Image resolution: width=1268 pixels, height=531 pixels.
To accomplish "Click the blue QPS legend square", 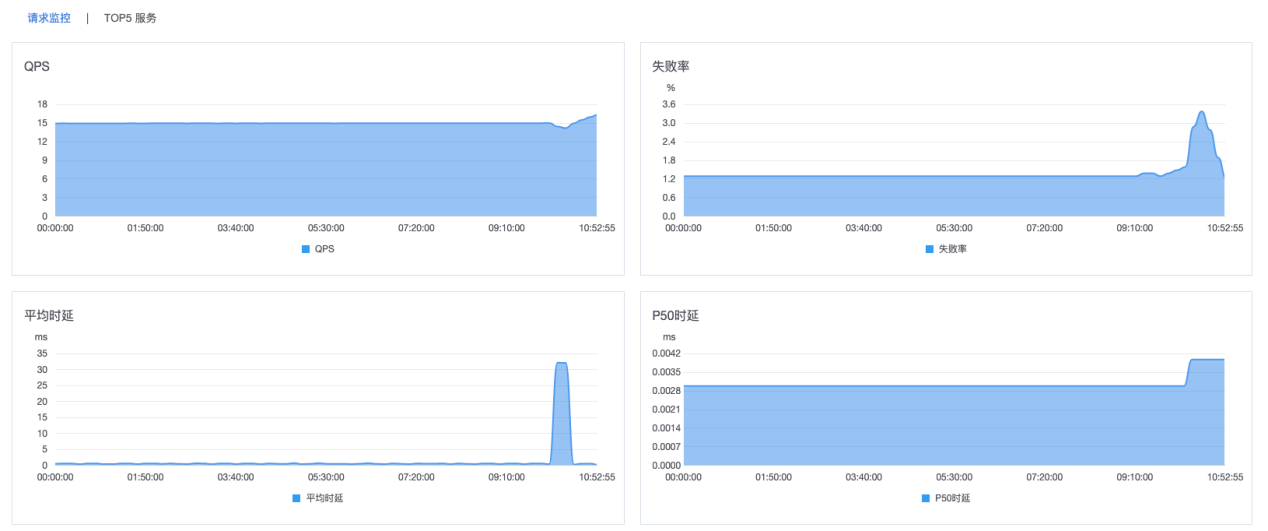I will click(306, 249).
